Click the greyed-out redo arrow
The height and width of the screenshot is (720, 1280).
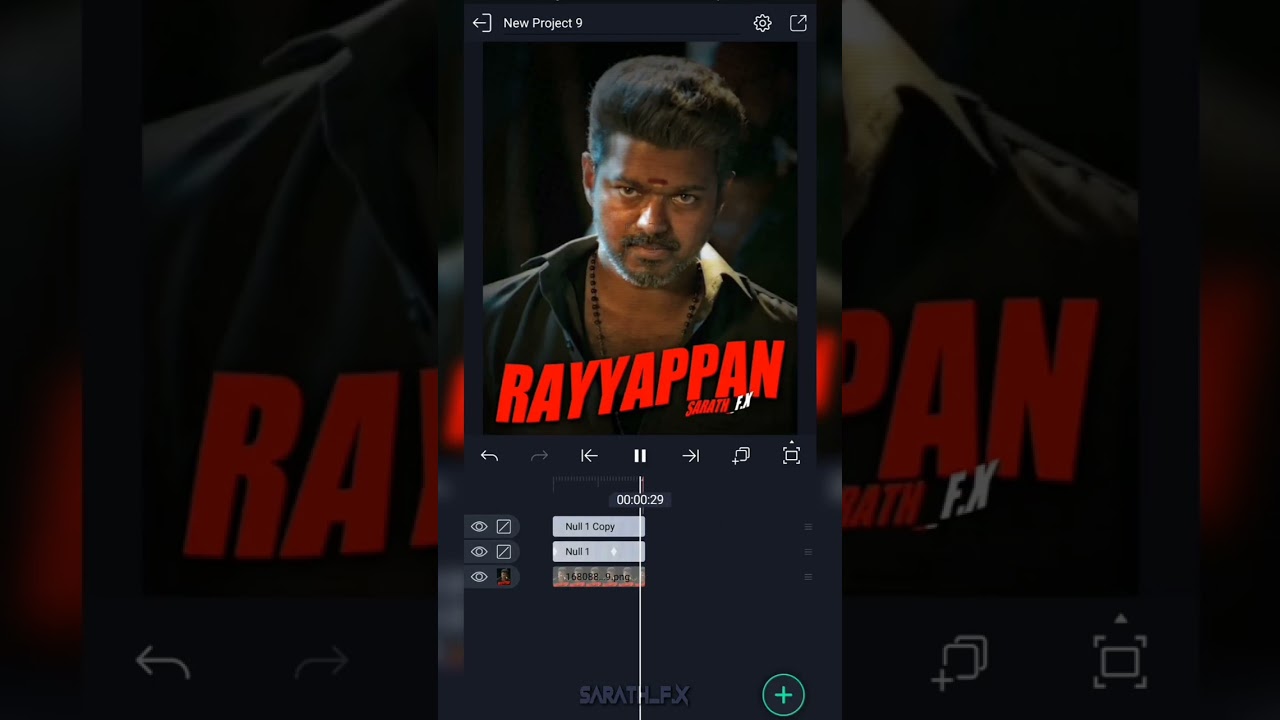click(539, 456)
